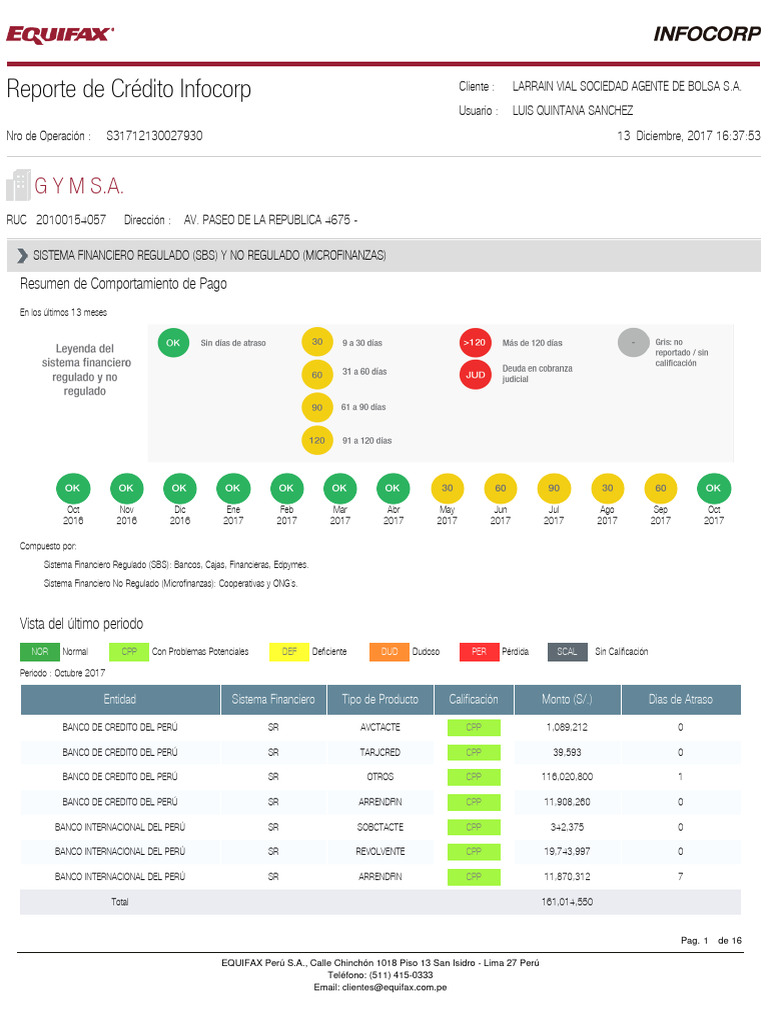768x1024 pixels.
Task: Click the Tipo de Producto column header
Action: click(x=380, y=699)
